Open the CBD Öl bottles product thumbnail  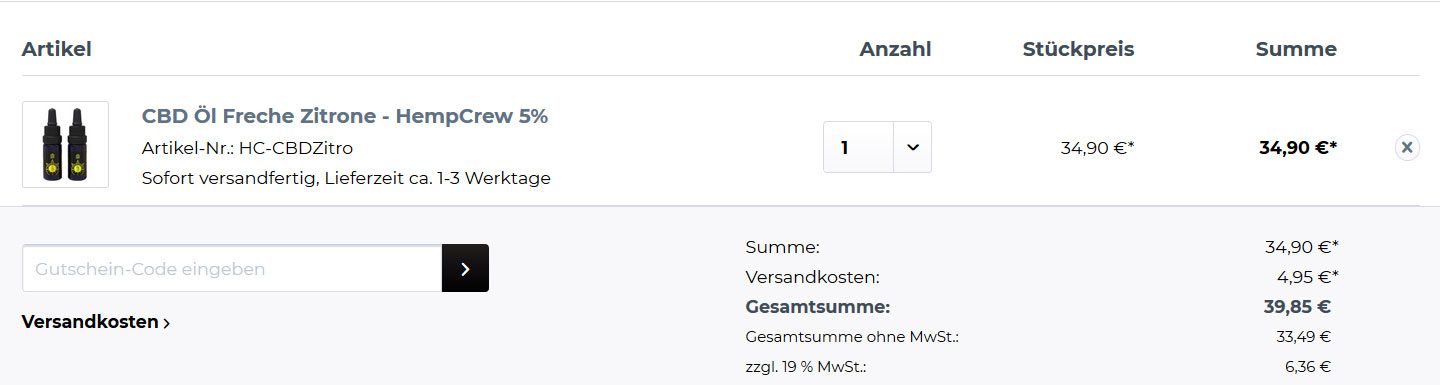[65, 144]
